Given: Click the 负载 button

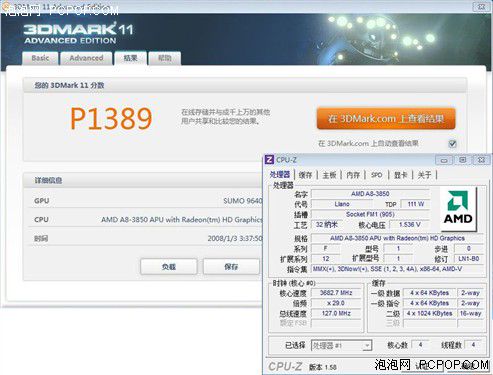Looking at the screenshot, I should pyautogui.click(x=169, y=267).
